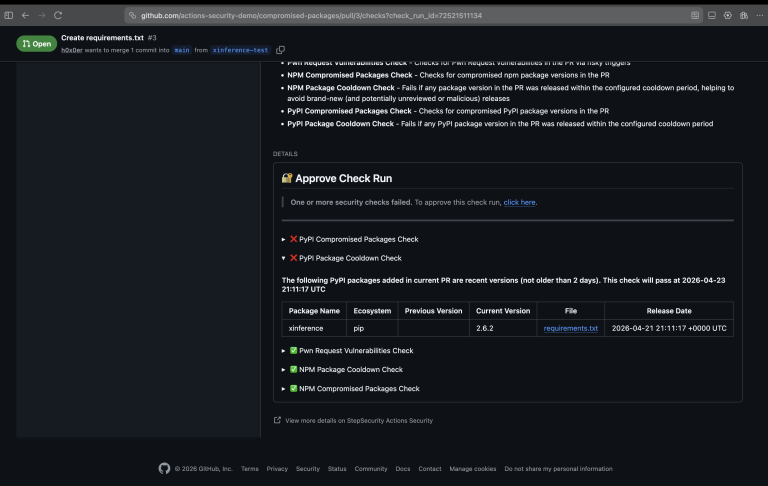Click the #3 pull request number
The image size is (768, 486).
click(x=152, y=38)
